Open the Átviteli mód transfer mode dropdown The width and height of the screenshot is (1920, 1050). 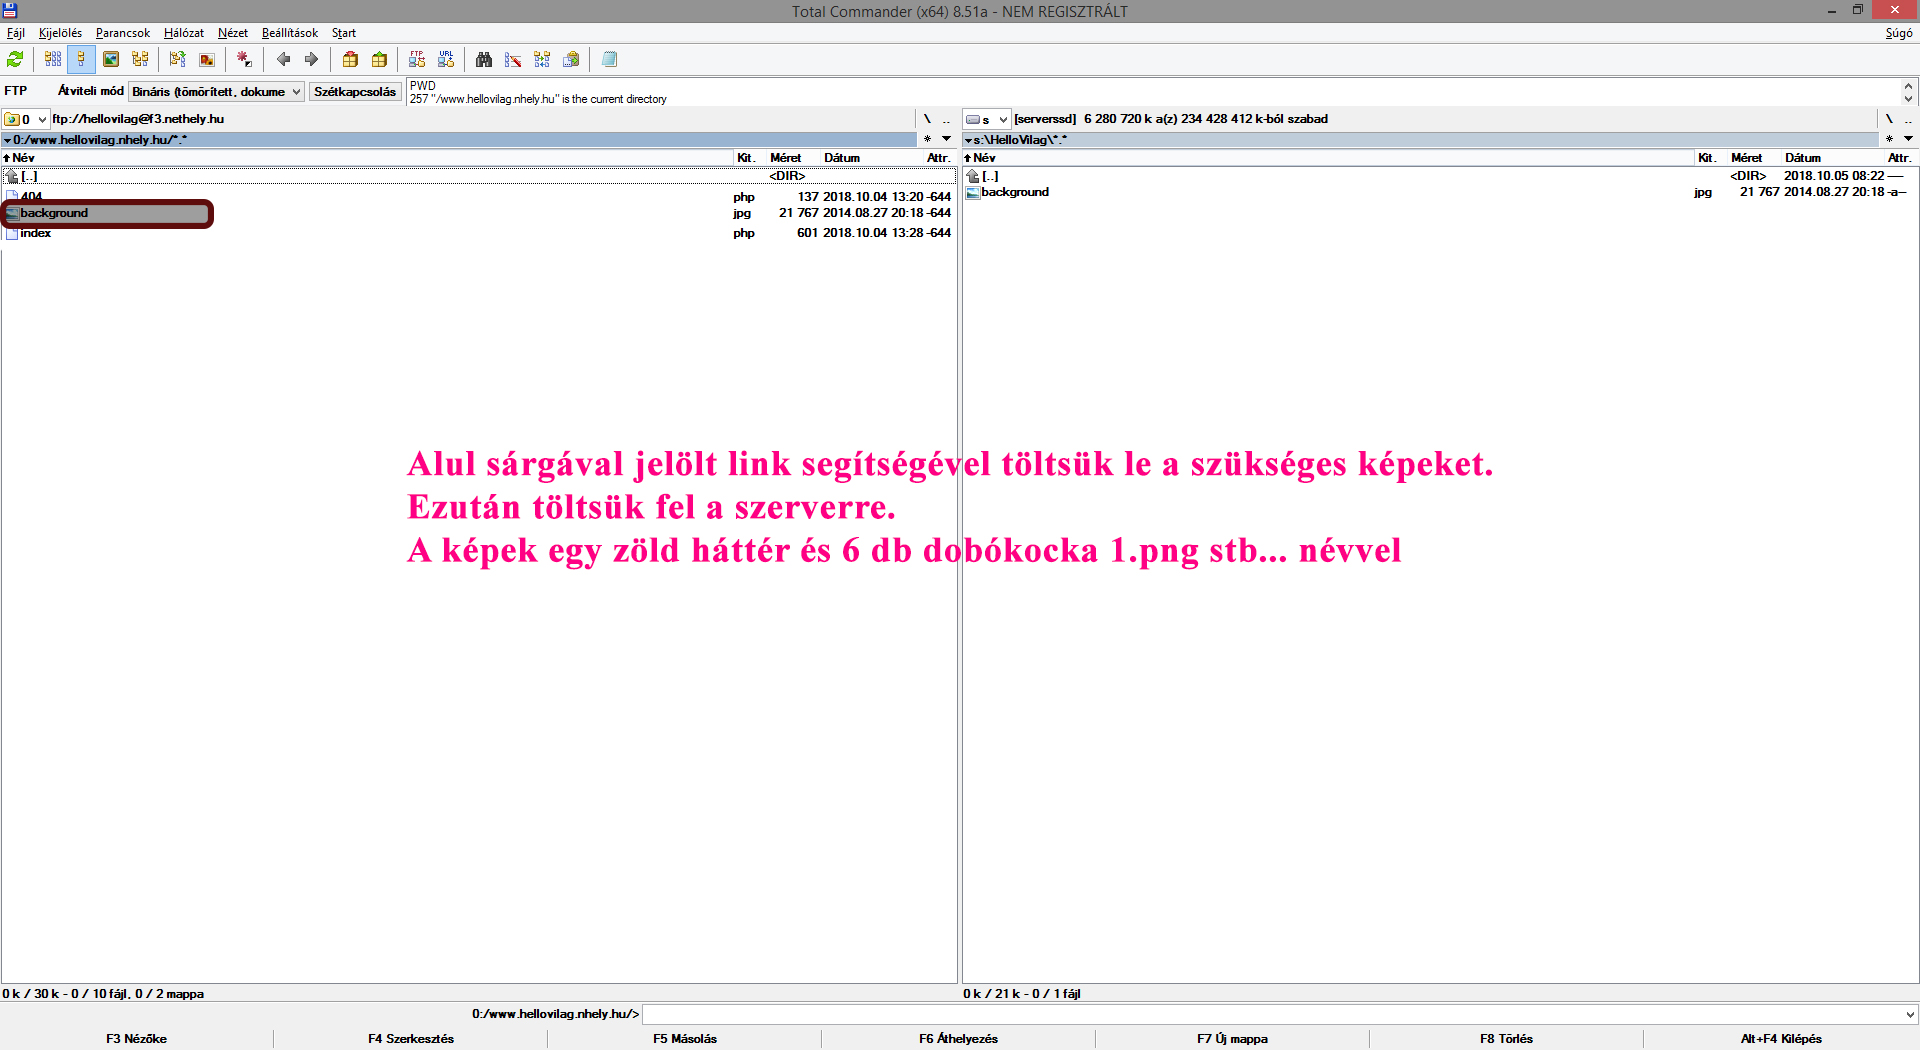(216, 92)
